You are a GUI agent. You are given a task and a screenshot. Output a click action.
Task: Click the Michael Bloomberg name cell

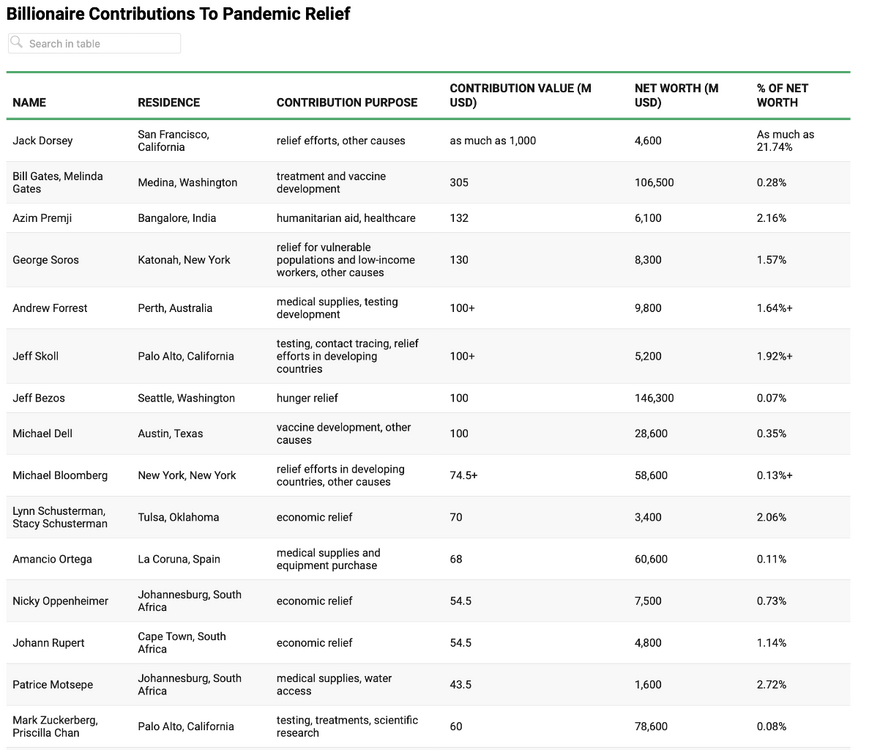(x=60, y=476)
